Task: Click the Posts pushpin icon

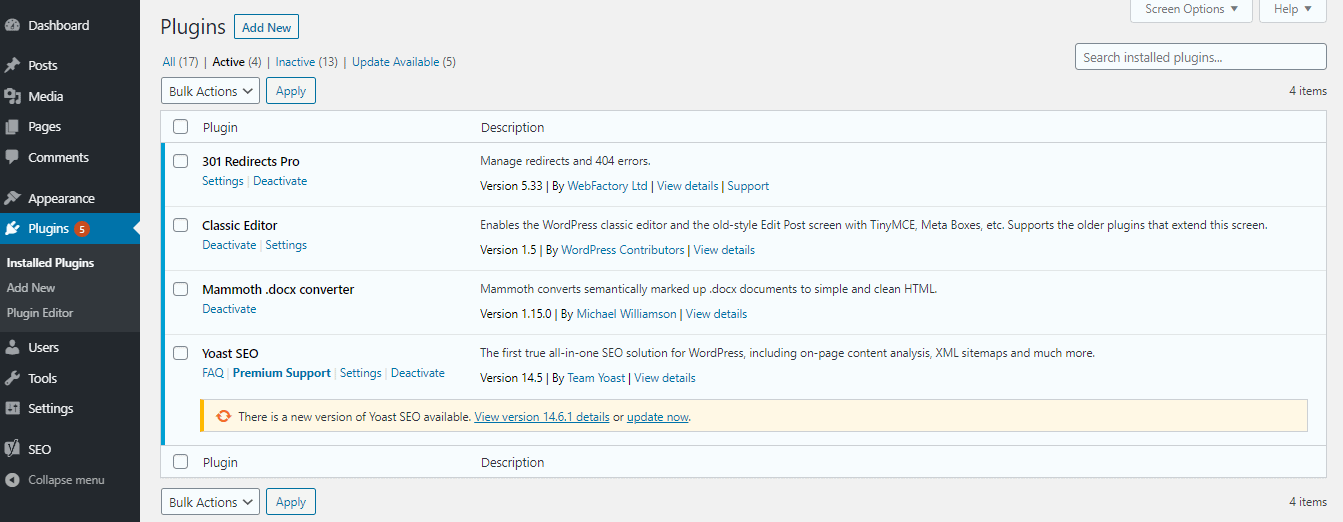Action: (x=13, y=65)
